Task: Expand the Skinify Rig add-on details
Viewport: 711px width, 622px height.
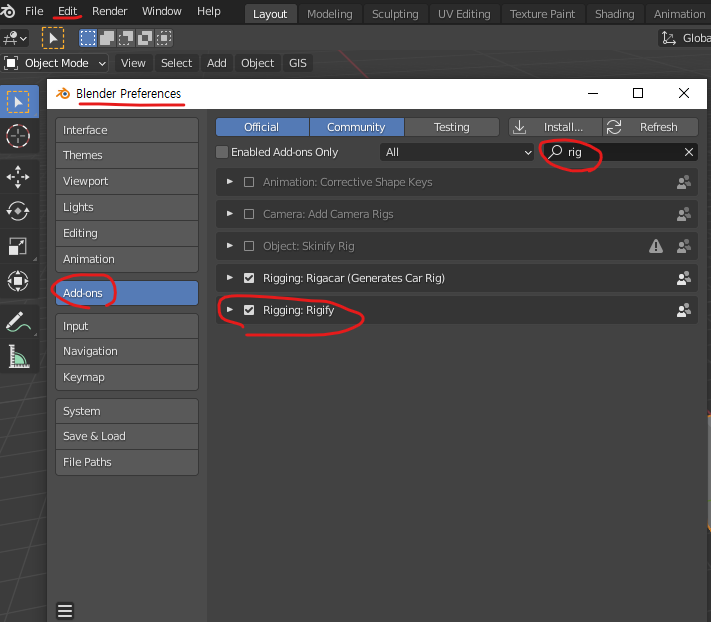Action: point(230,246)
